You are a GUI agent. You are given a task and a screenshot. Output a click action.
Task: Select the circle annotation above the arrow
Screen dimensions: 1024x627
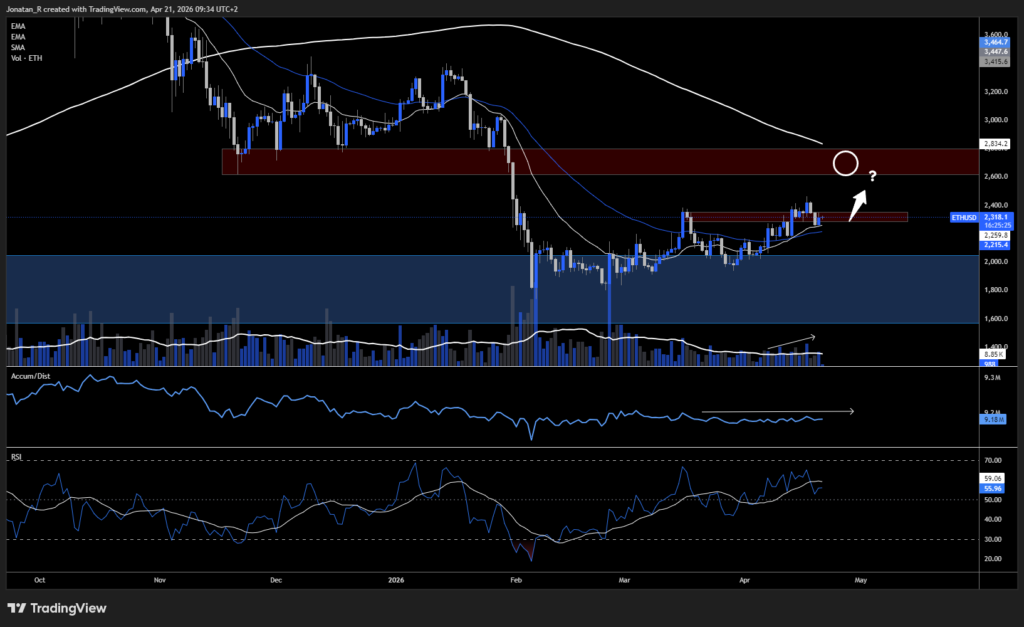tap(845, 163)
